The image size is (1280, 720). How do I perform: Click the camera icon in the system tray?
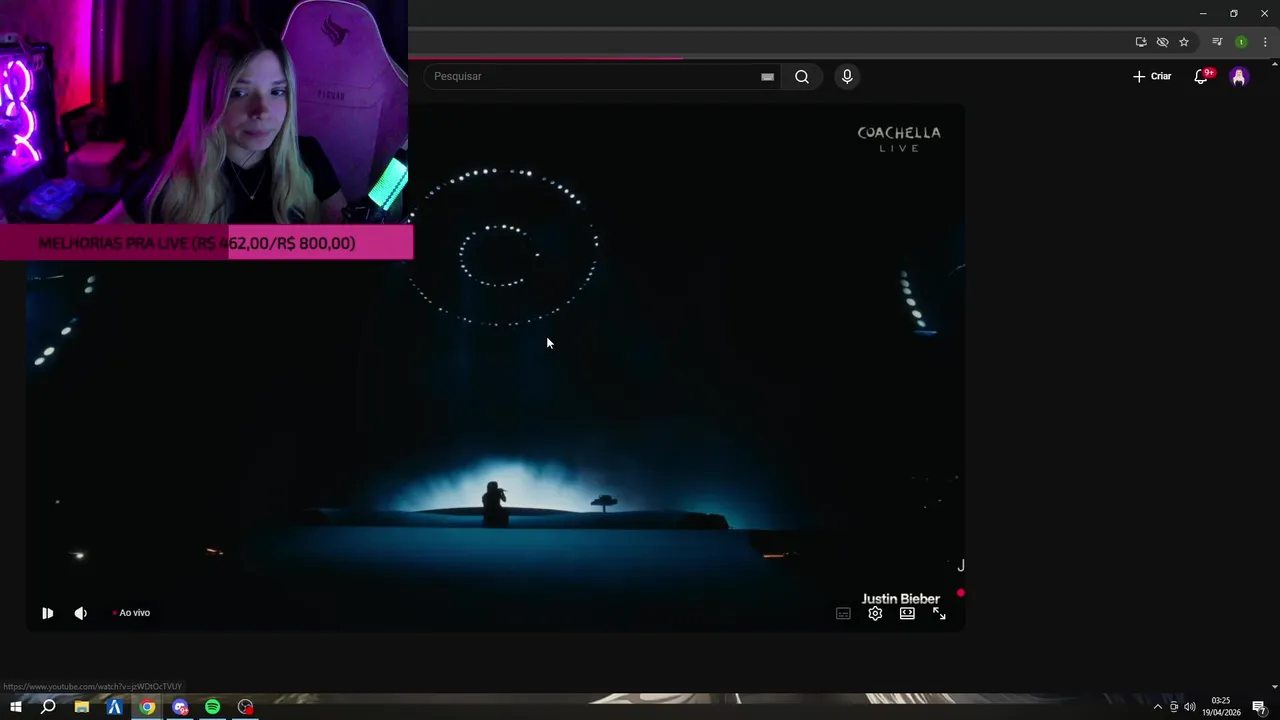click(1174, 707)
